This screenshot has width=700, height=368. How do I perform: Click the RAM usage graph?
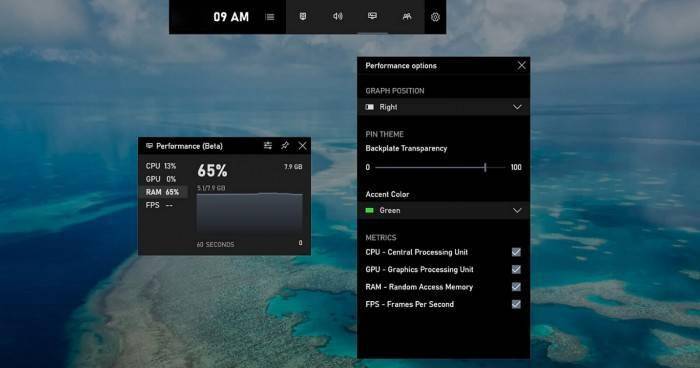click(x=250, y=214)
